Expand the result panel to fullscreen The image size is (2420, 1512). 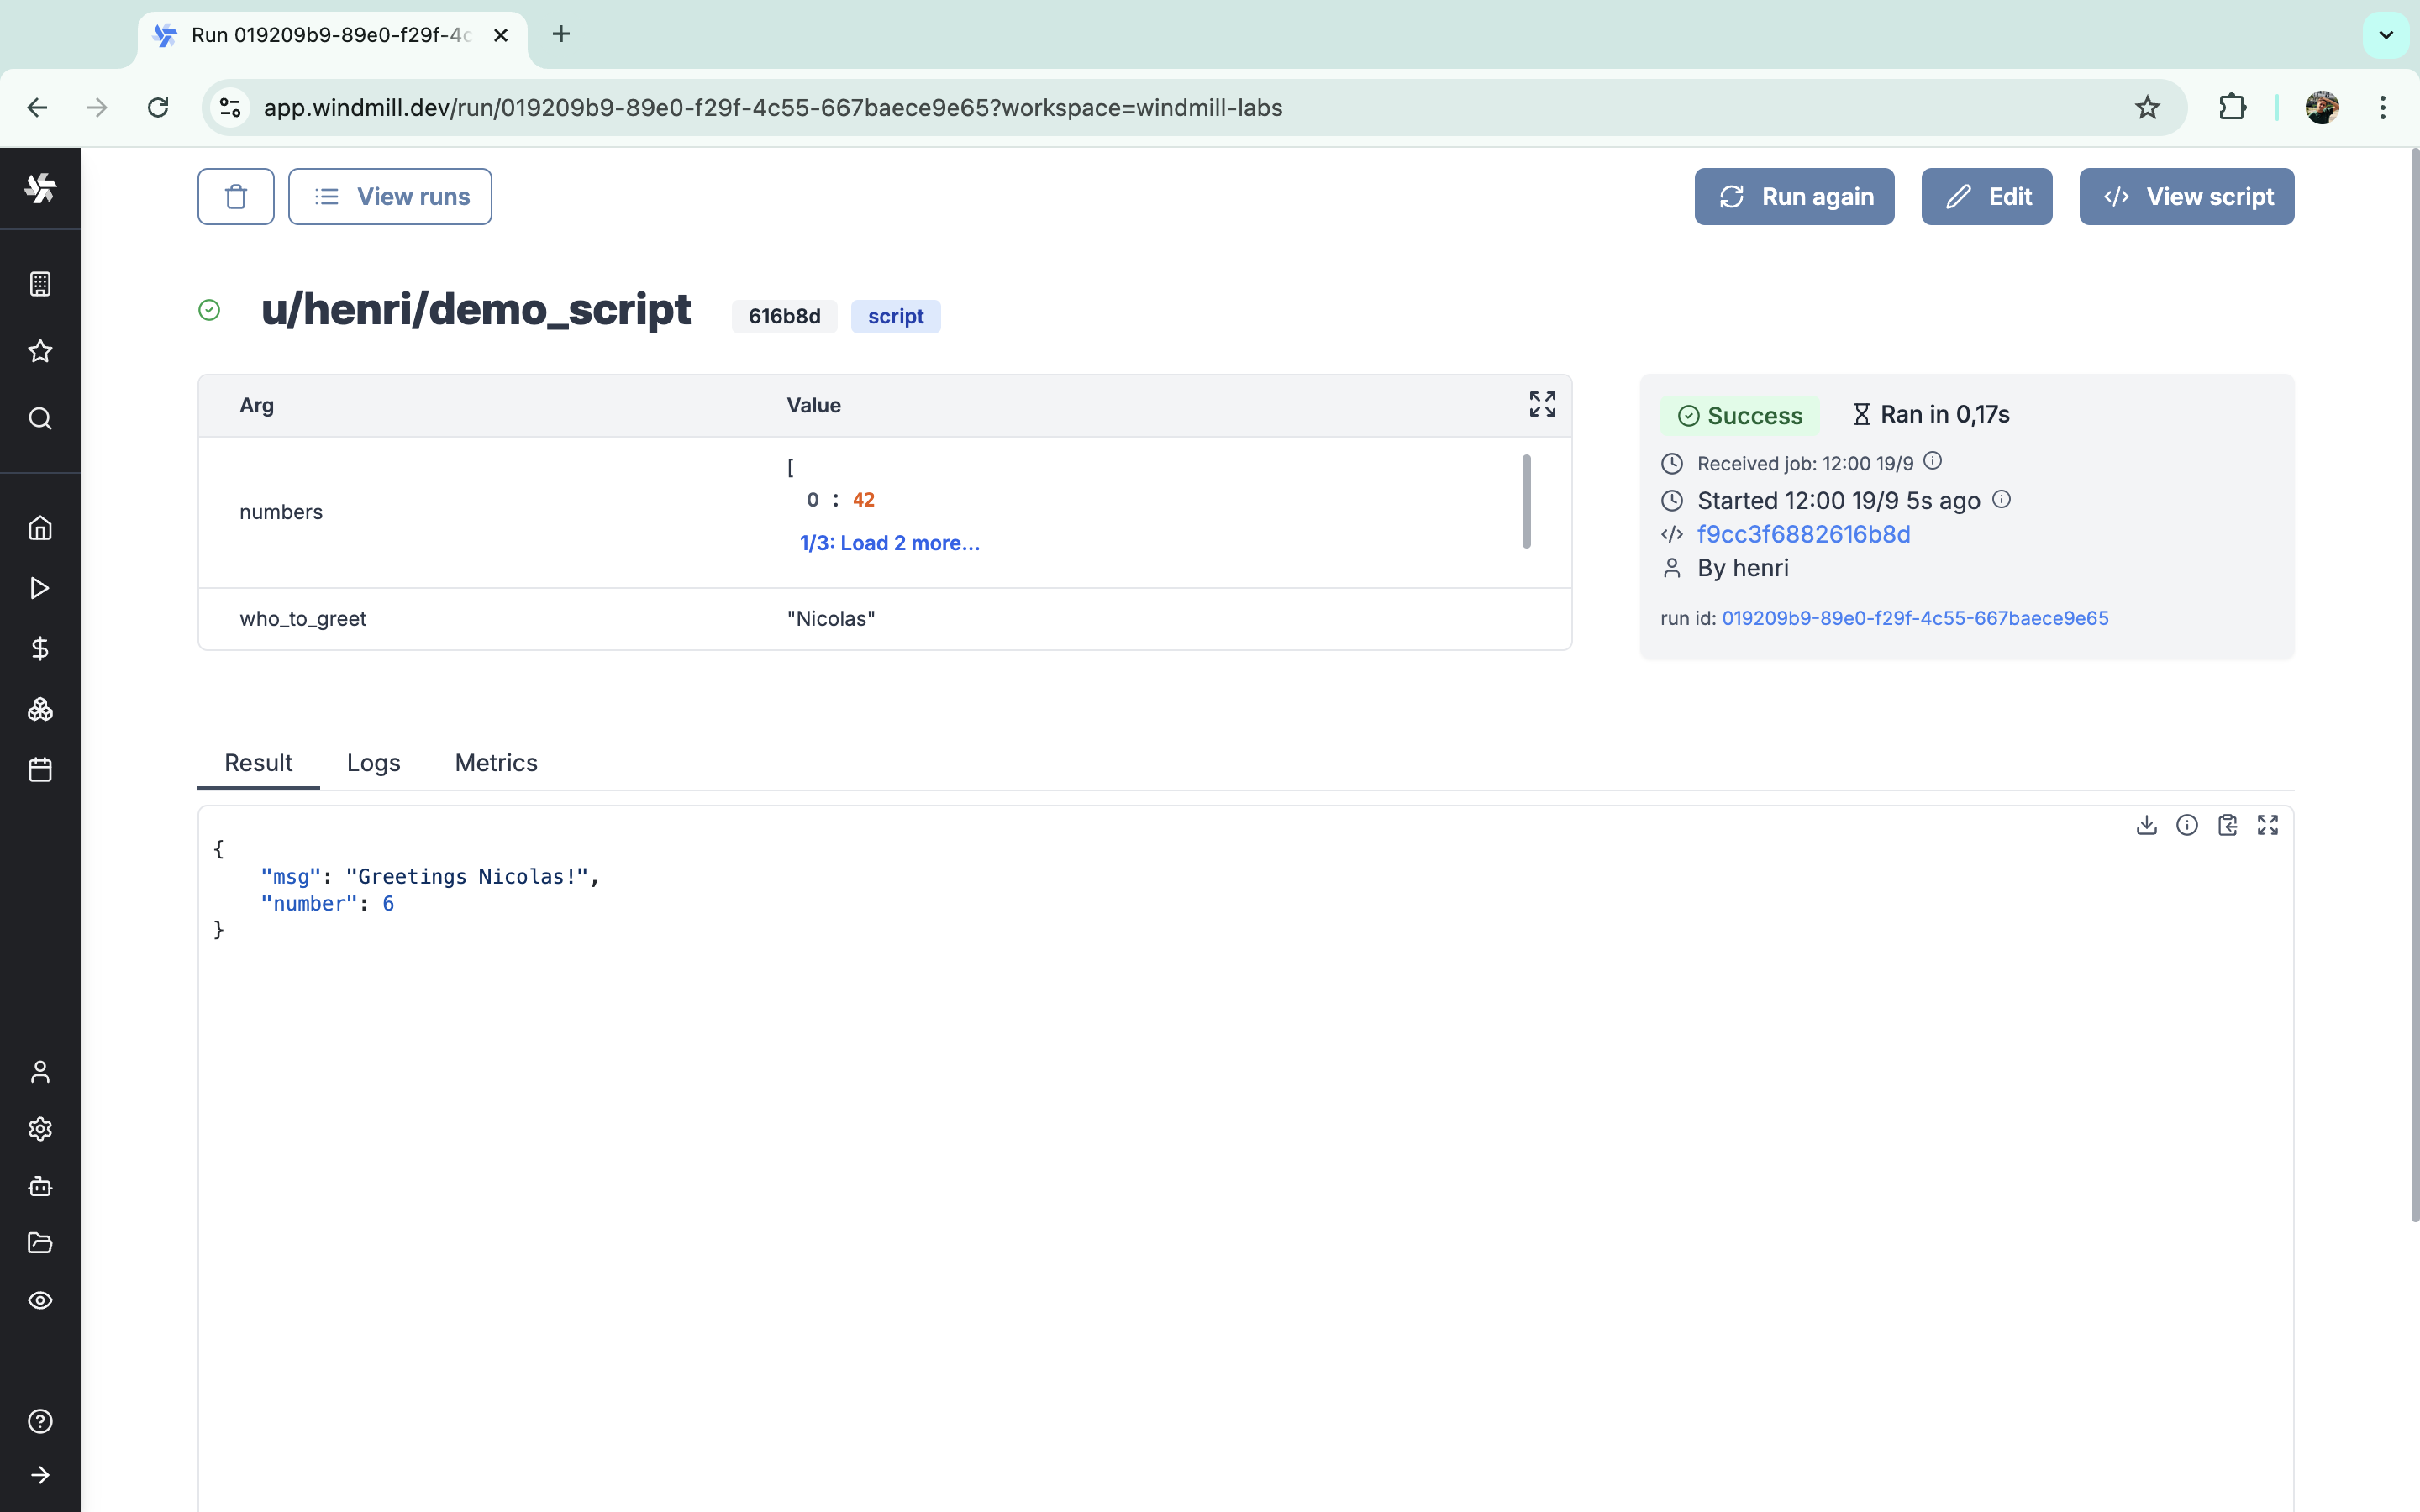point(2267,825)
